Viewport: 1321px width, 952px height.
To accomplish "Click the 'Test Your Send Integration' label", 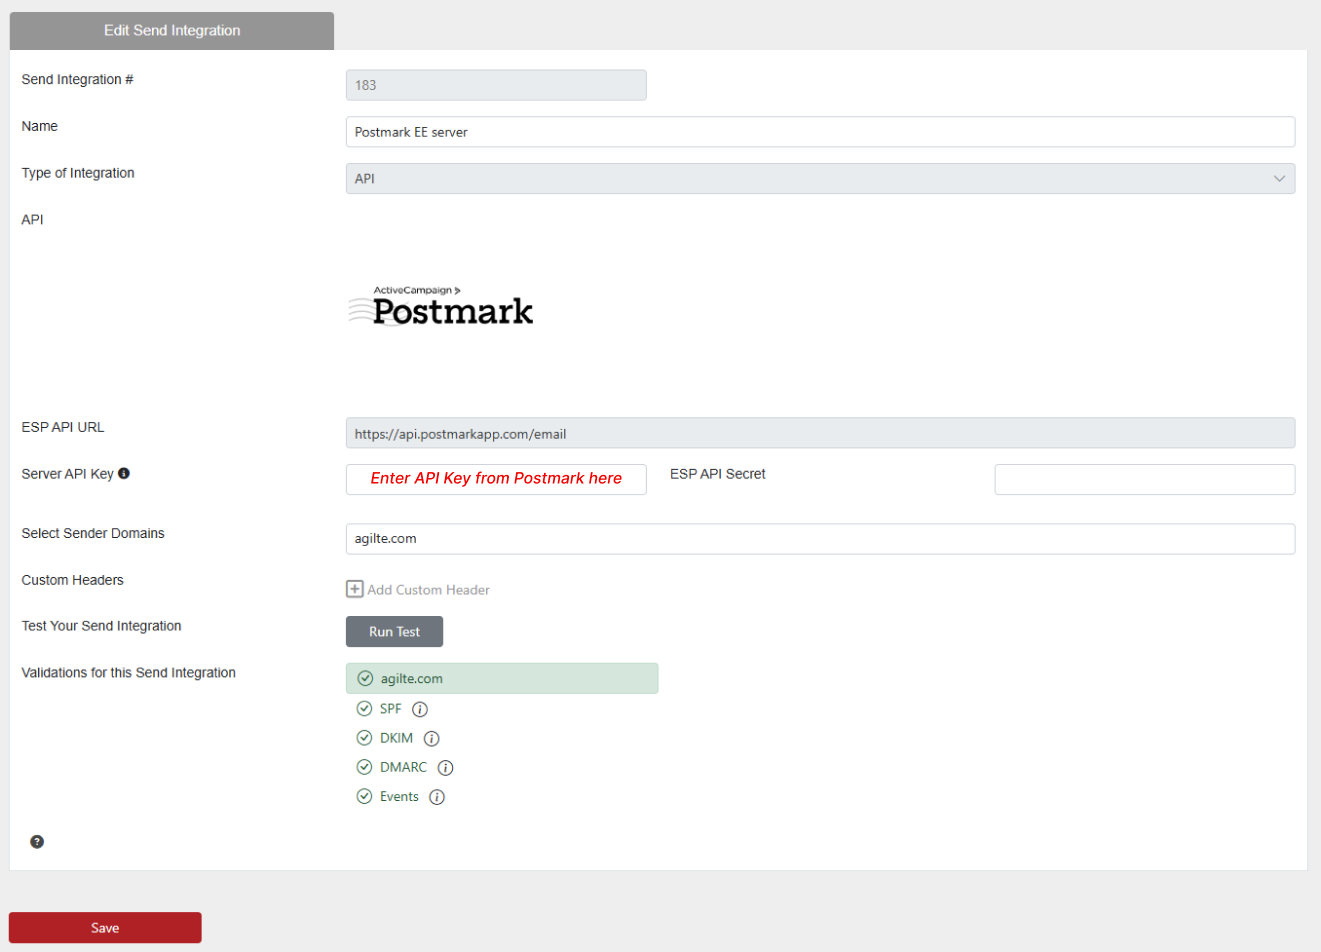I will (x=101, y=625).
